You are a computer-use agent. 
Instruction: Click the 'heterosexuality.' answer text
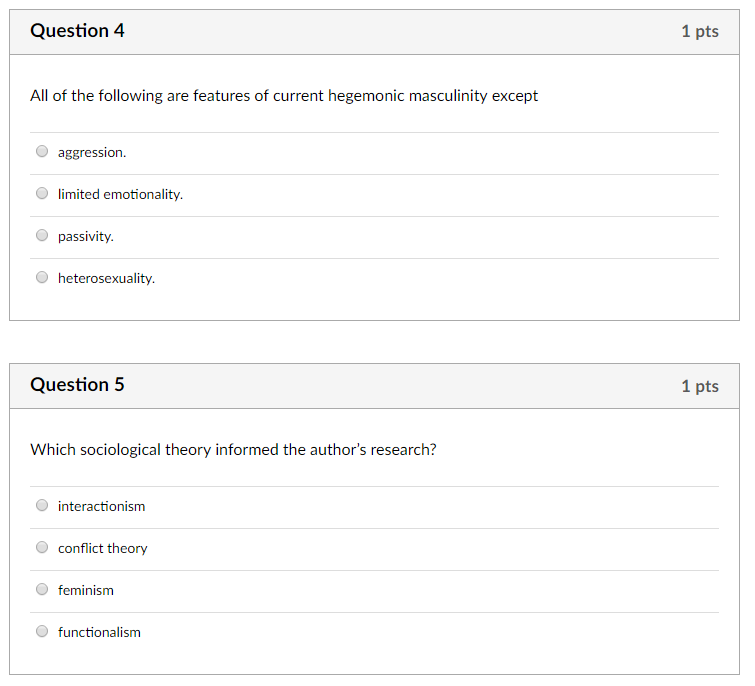(x=106, y=278)
